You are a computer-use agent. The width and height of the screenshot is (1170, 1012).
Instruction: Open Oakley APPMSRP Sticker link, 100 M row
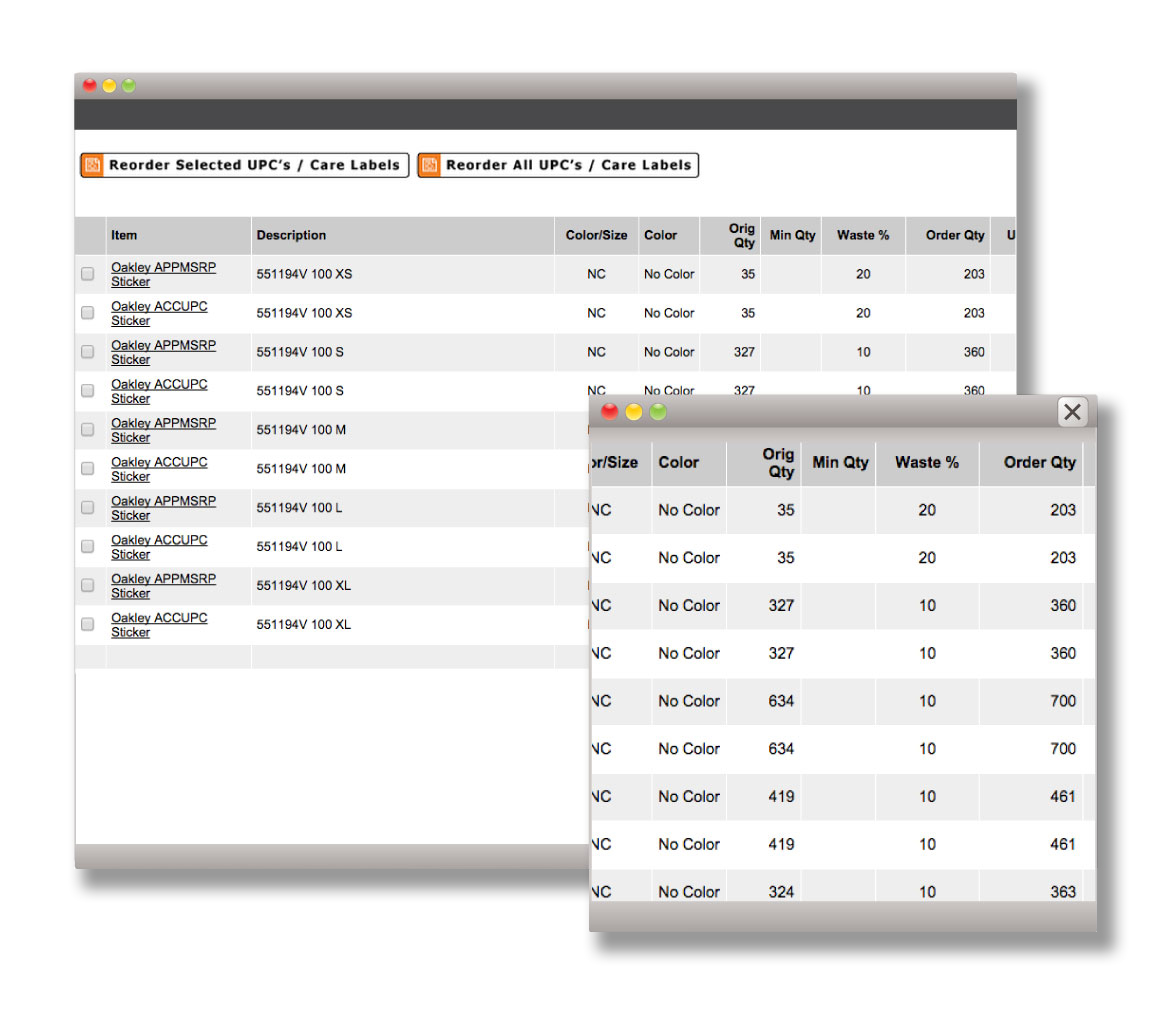pyautogui.click(x=163, y=429)
